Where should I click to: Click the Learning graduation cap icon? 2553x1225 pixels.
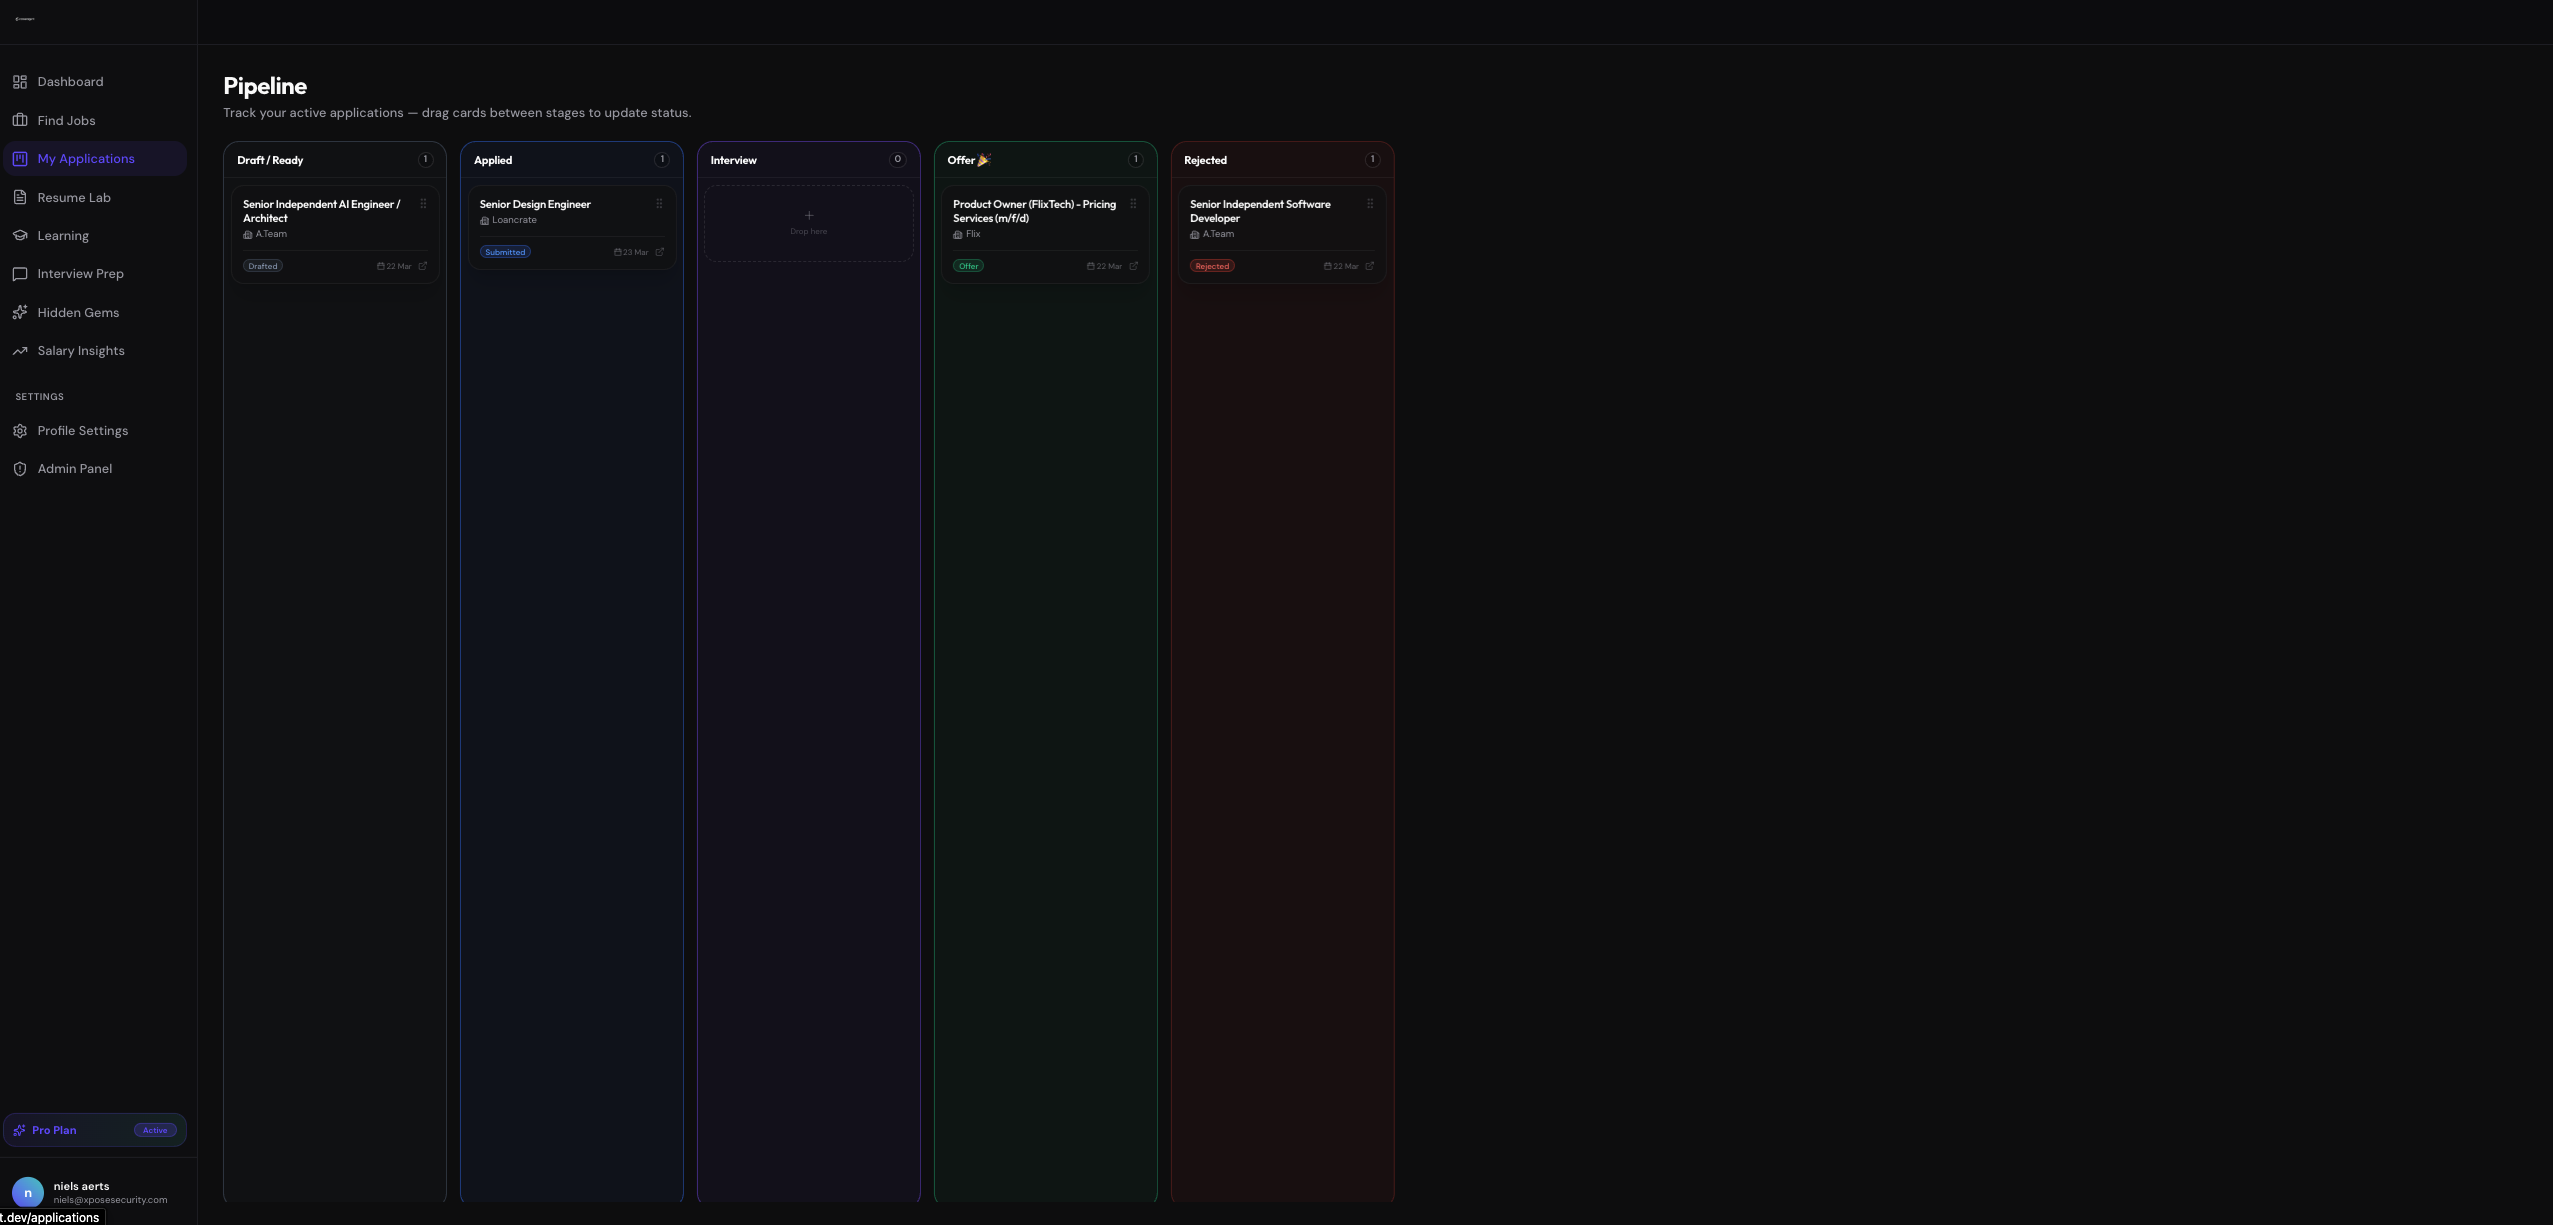pos(20,236)
